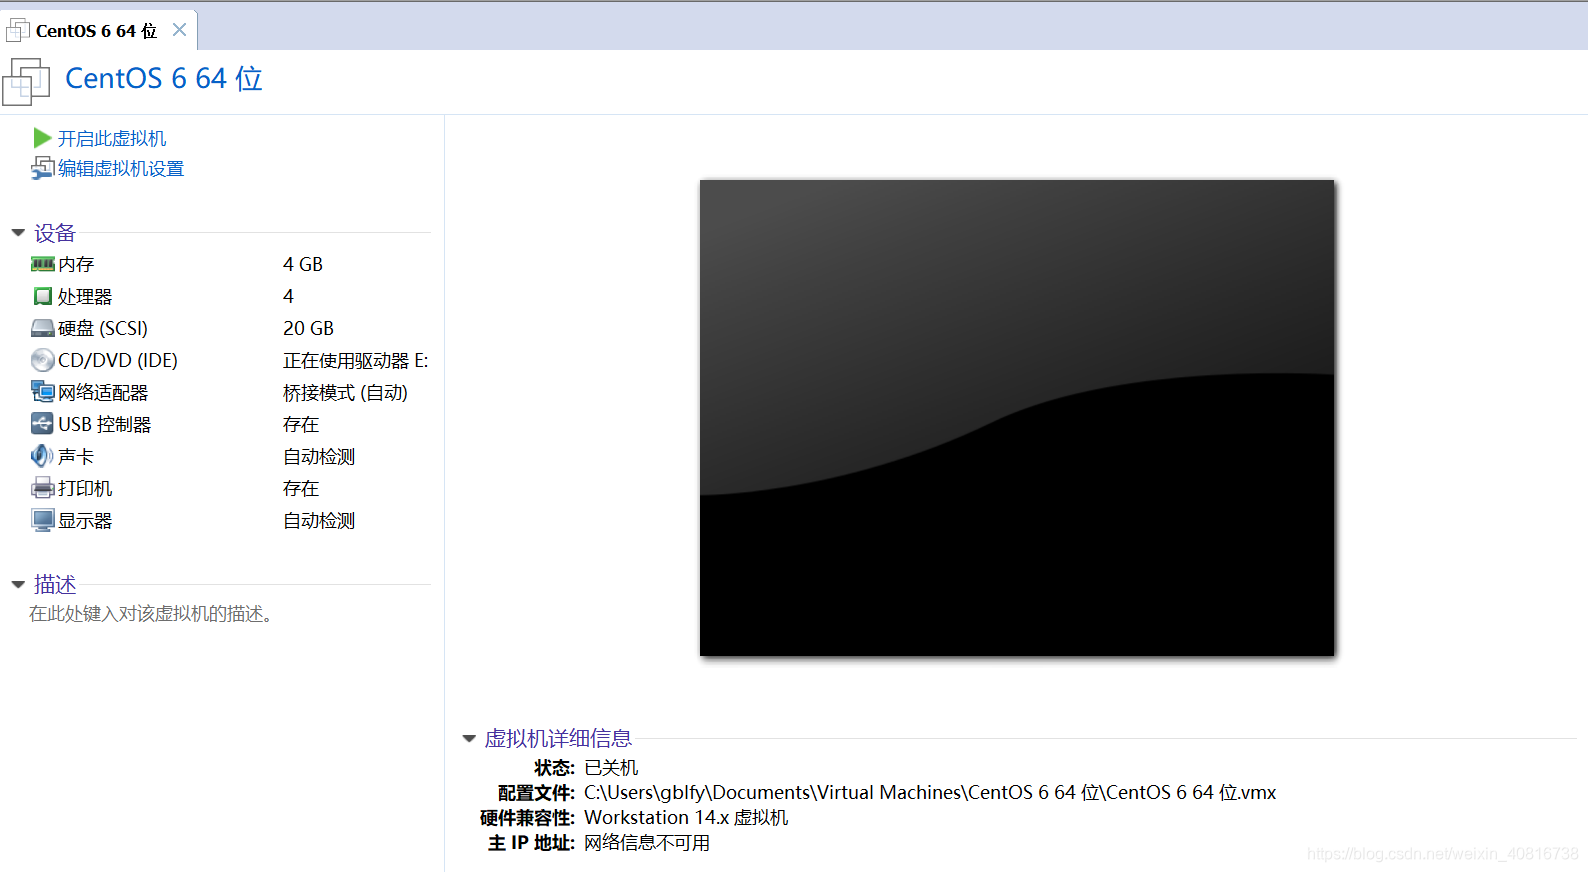Click the display (显示器) monitor icon
The image size is (1588, 872).
pyautogui.click(x=42, y=521)
